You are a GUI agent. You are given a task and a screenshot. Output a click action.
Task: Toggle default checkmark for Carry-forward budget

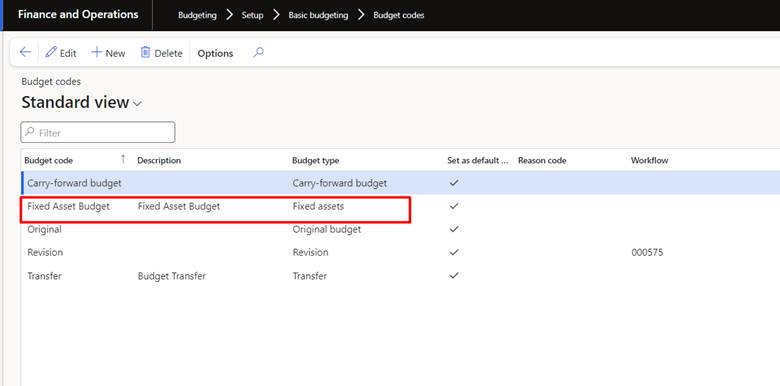click(x=454, y=183)
